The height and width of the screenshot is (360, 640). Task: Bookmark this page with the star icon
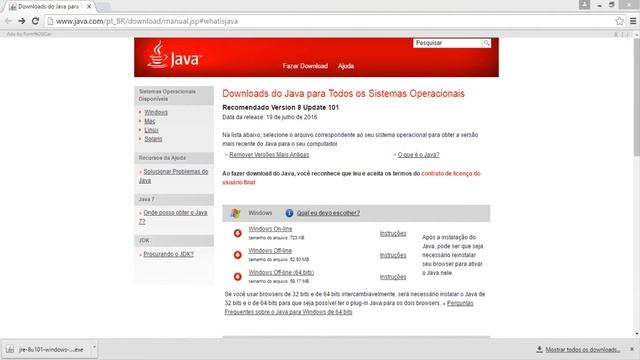pyautogui.click(x=619, y=21)
